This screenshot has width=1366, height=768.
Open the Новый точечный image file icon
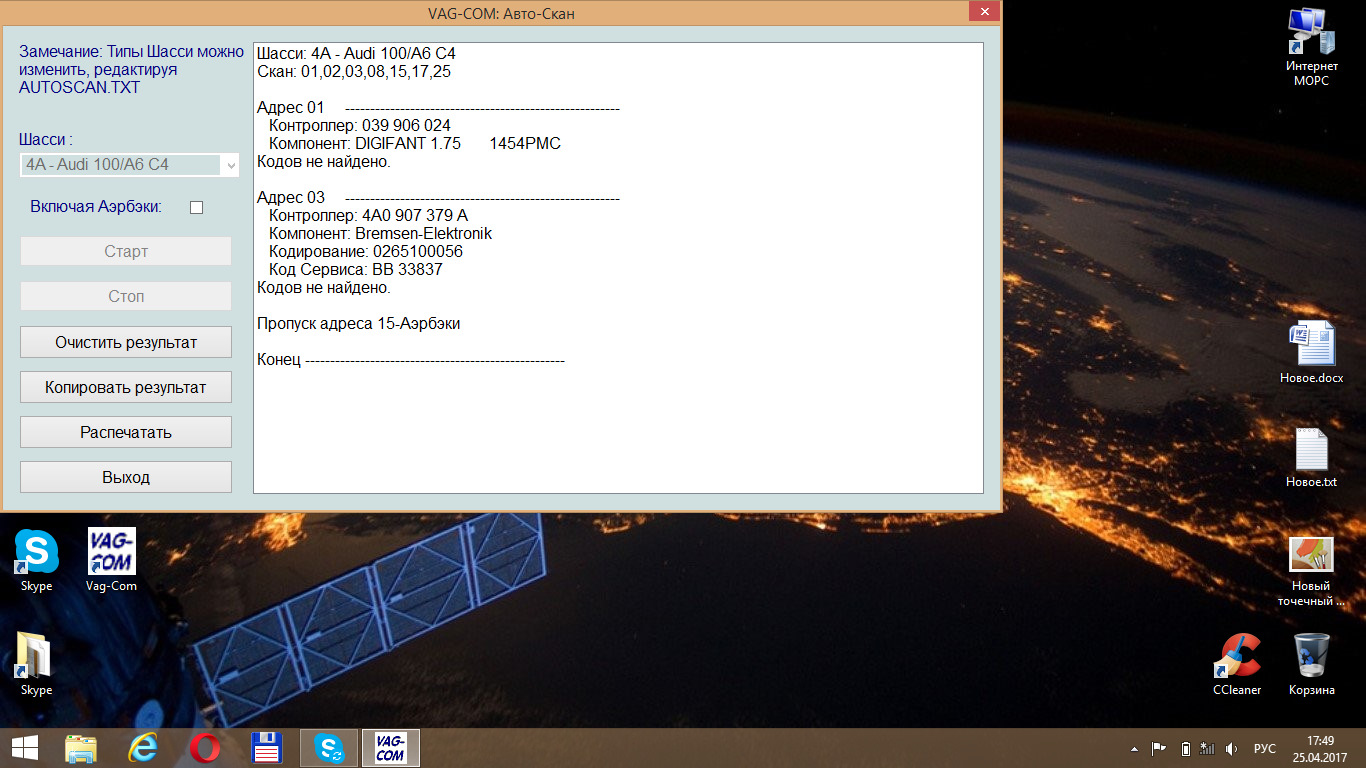pos(1311,572)
